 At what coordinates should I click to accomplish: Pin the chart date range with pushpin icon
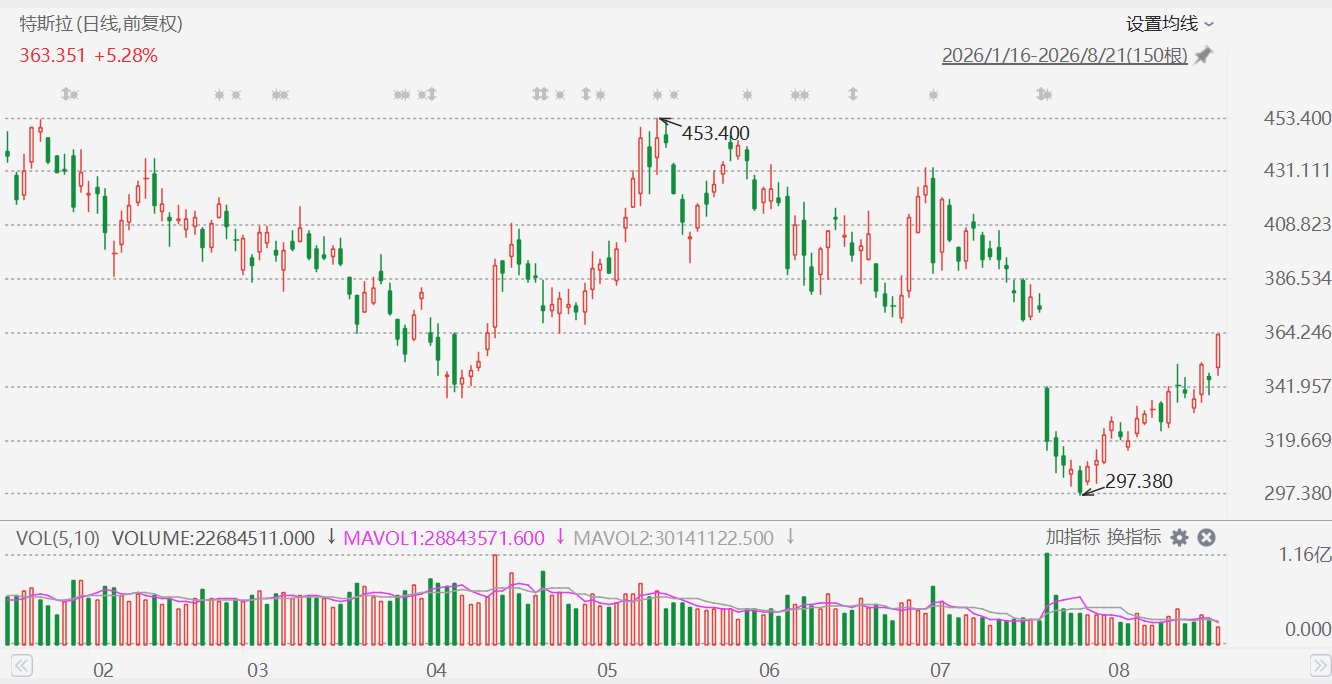coord(1203,55)
